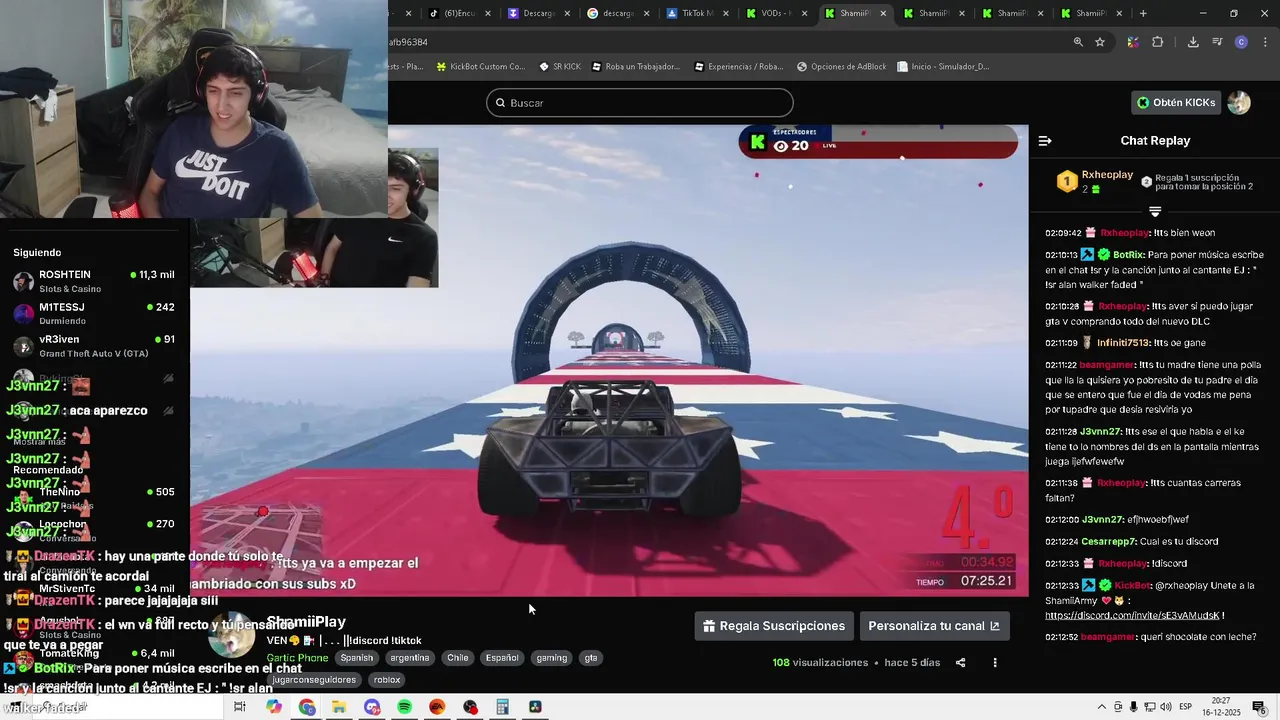The height and width of the screenshot is (720, 1280).
Task: Open the user avatar menu beside Obtén KICKs
Action: pos(1239,103)
